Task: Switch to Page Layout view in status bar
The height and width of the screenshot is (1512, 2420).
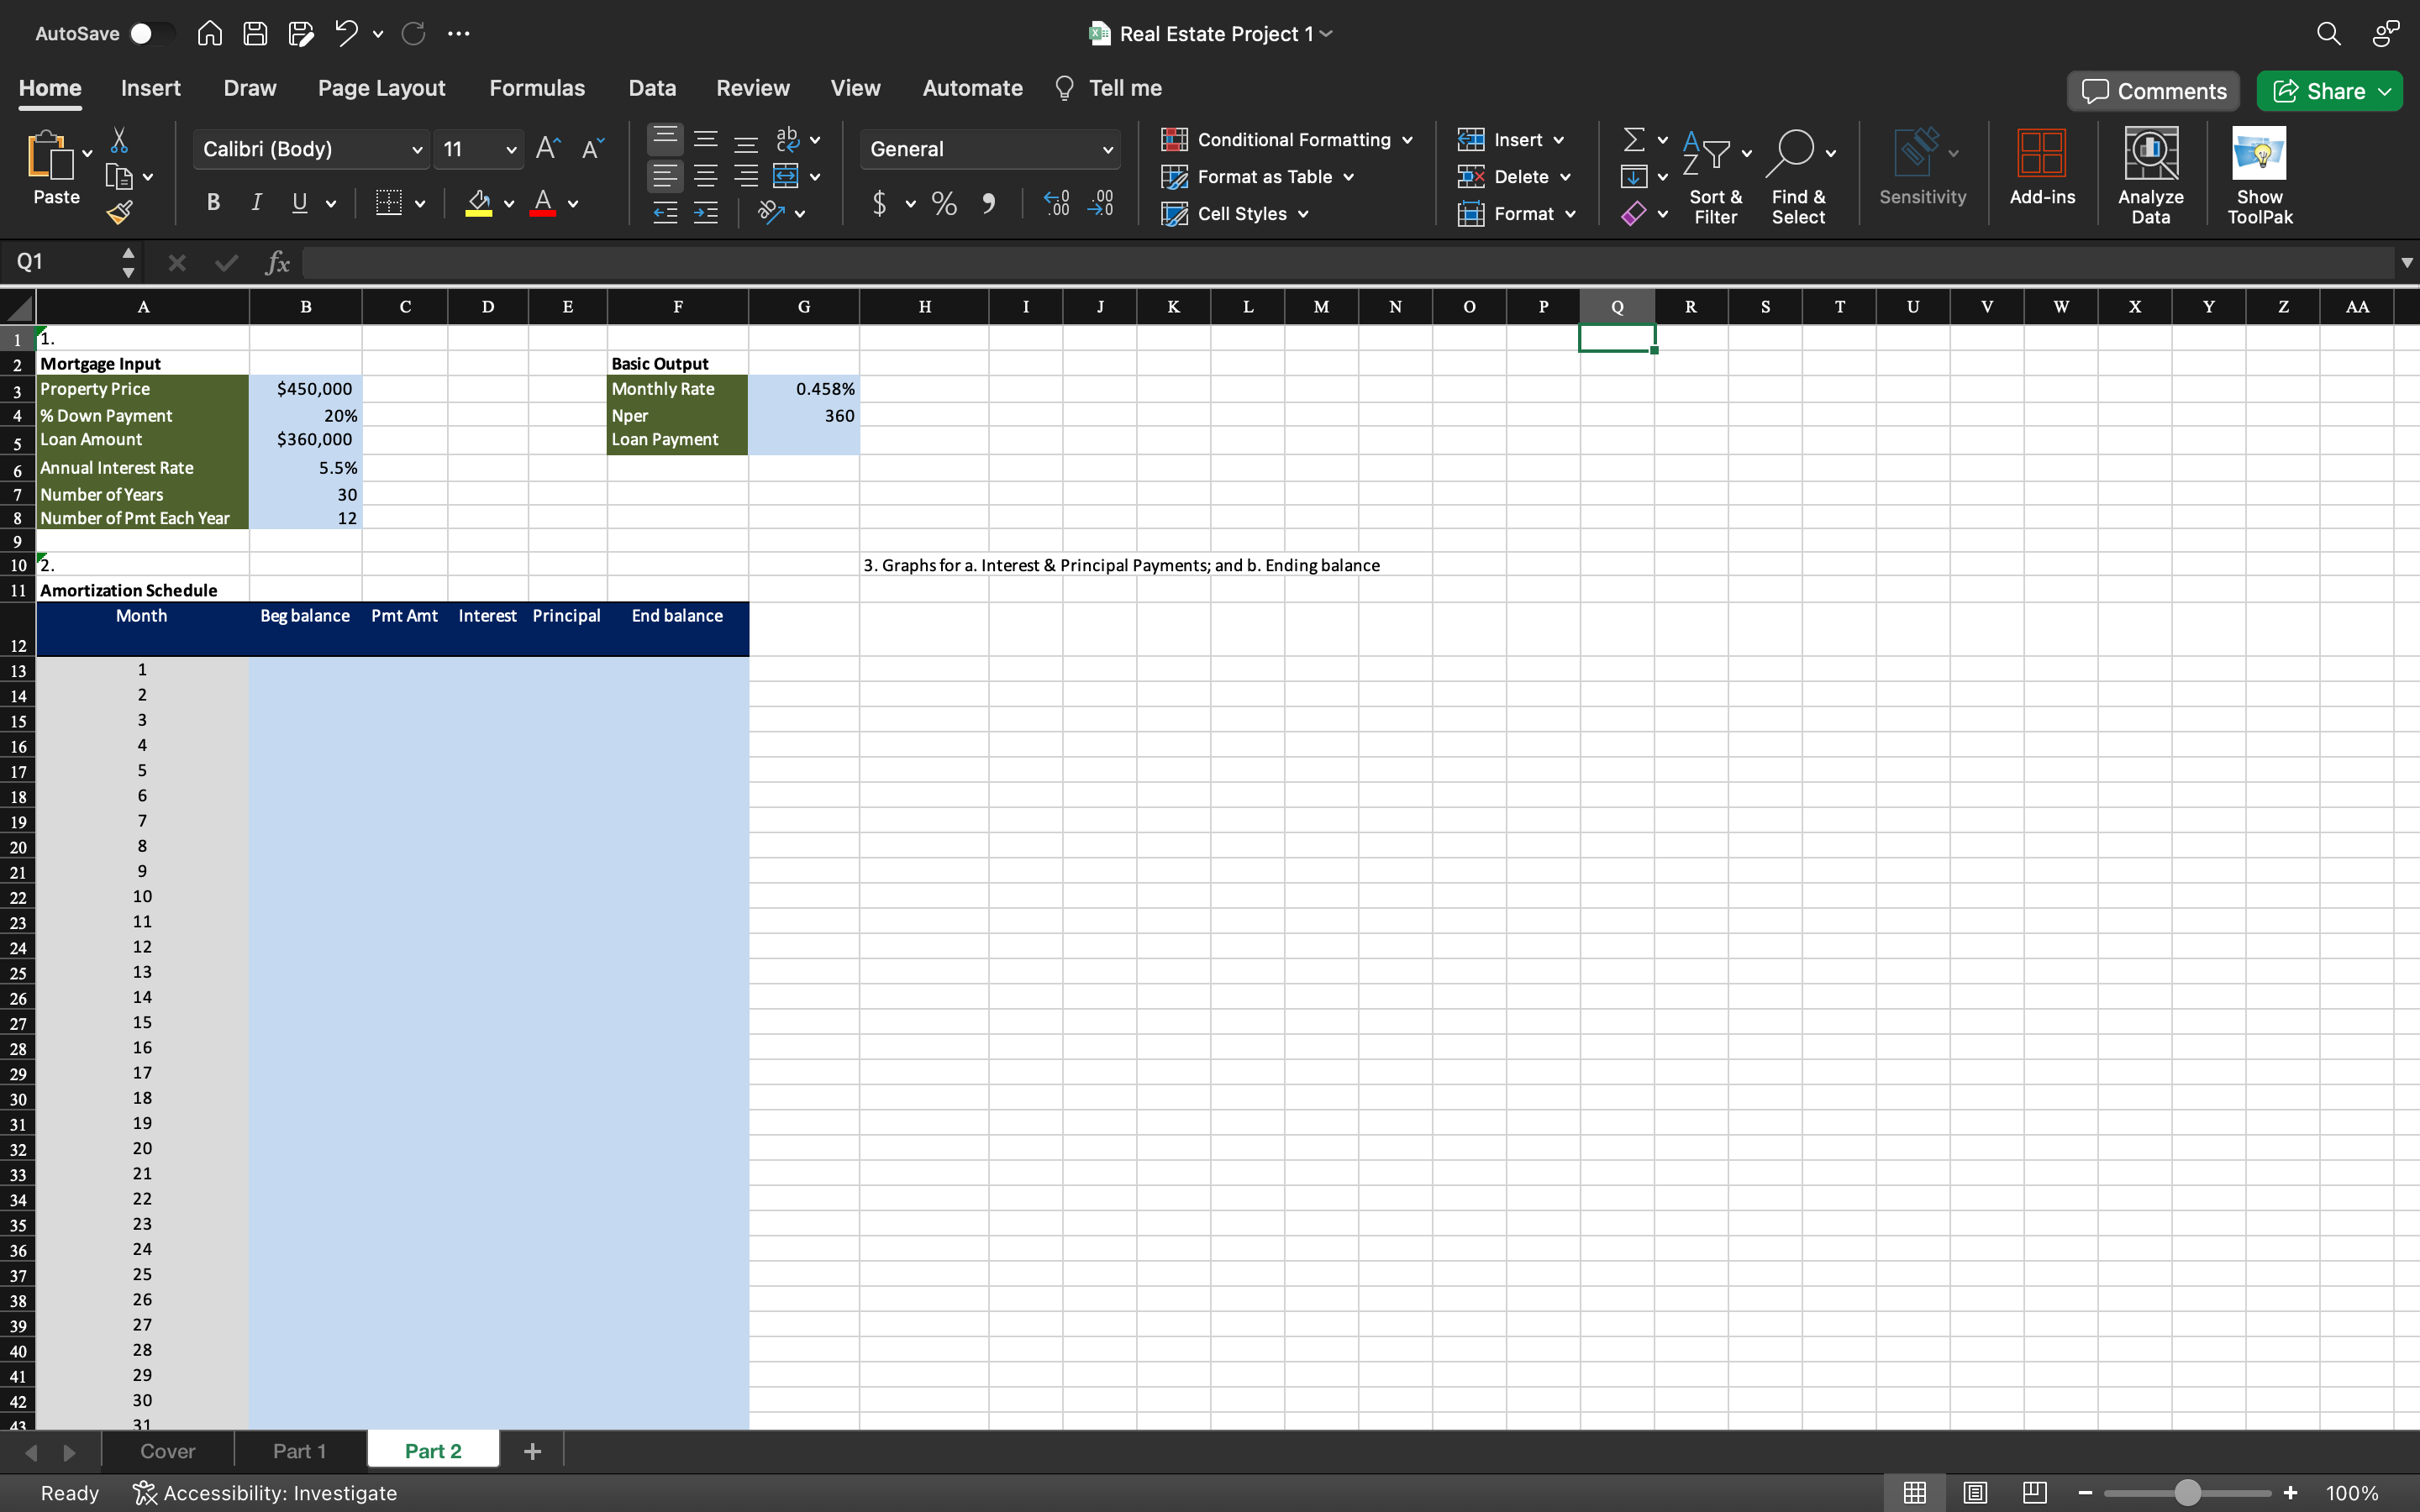Action: pyautogui.click(x=1974, y=1492)
